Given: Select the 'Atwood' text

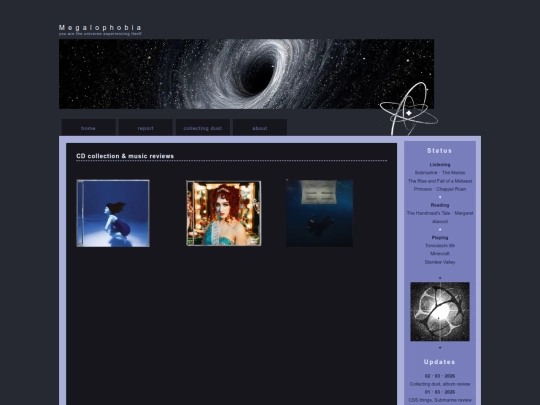Looking at the screenshot, I should pos(440,221).
